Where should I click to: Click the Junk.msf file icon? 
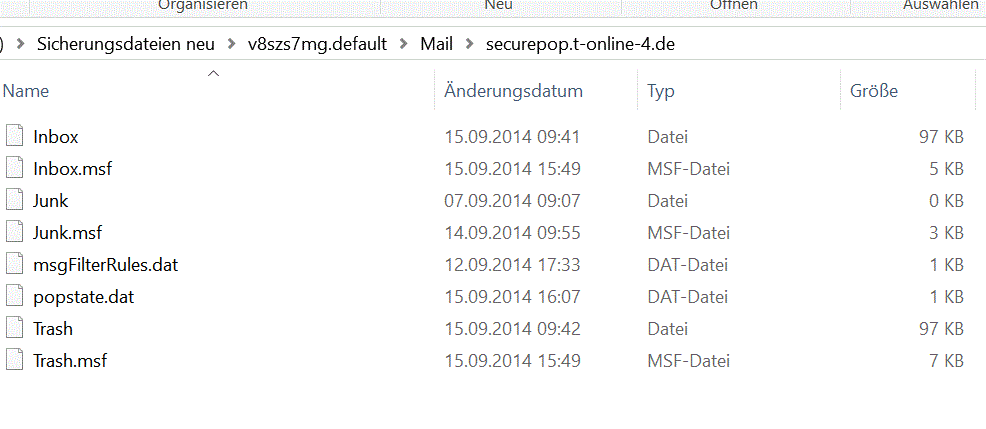[14, 233]
